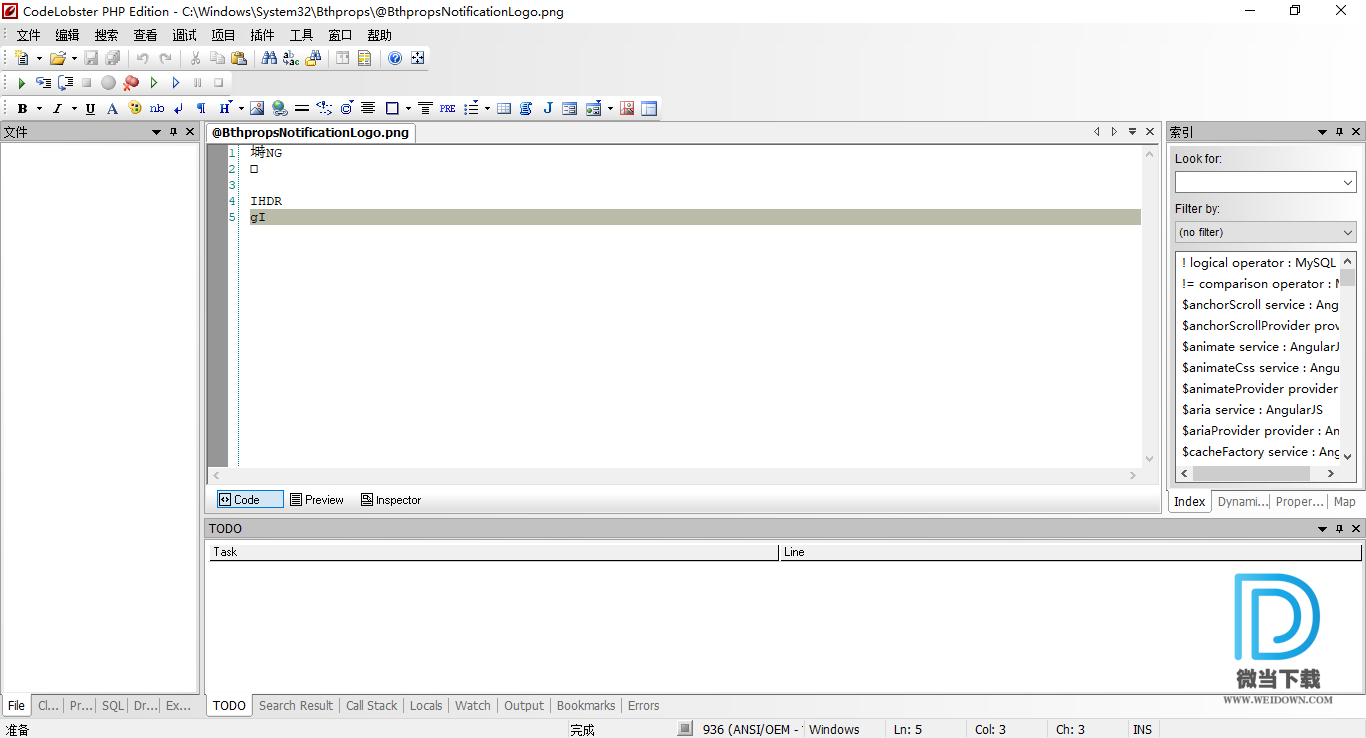Click the Line column header
Viewport: 1366px width, 738px height.
pos(1070,552)
